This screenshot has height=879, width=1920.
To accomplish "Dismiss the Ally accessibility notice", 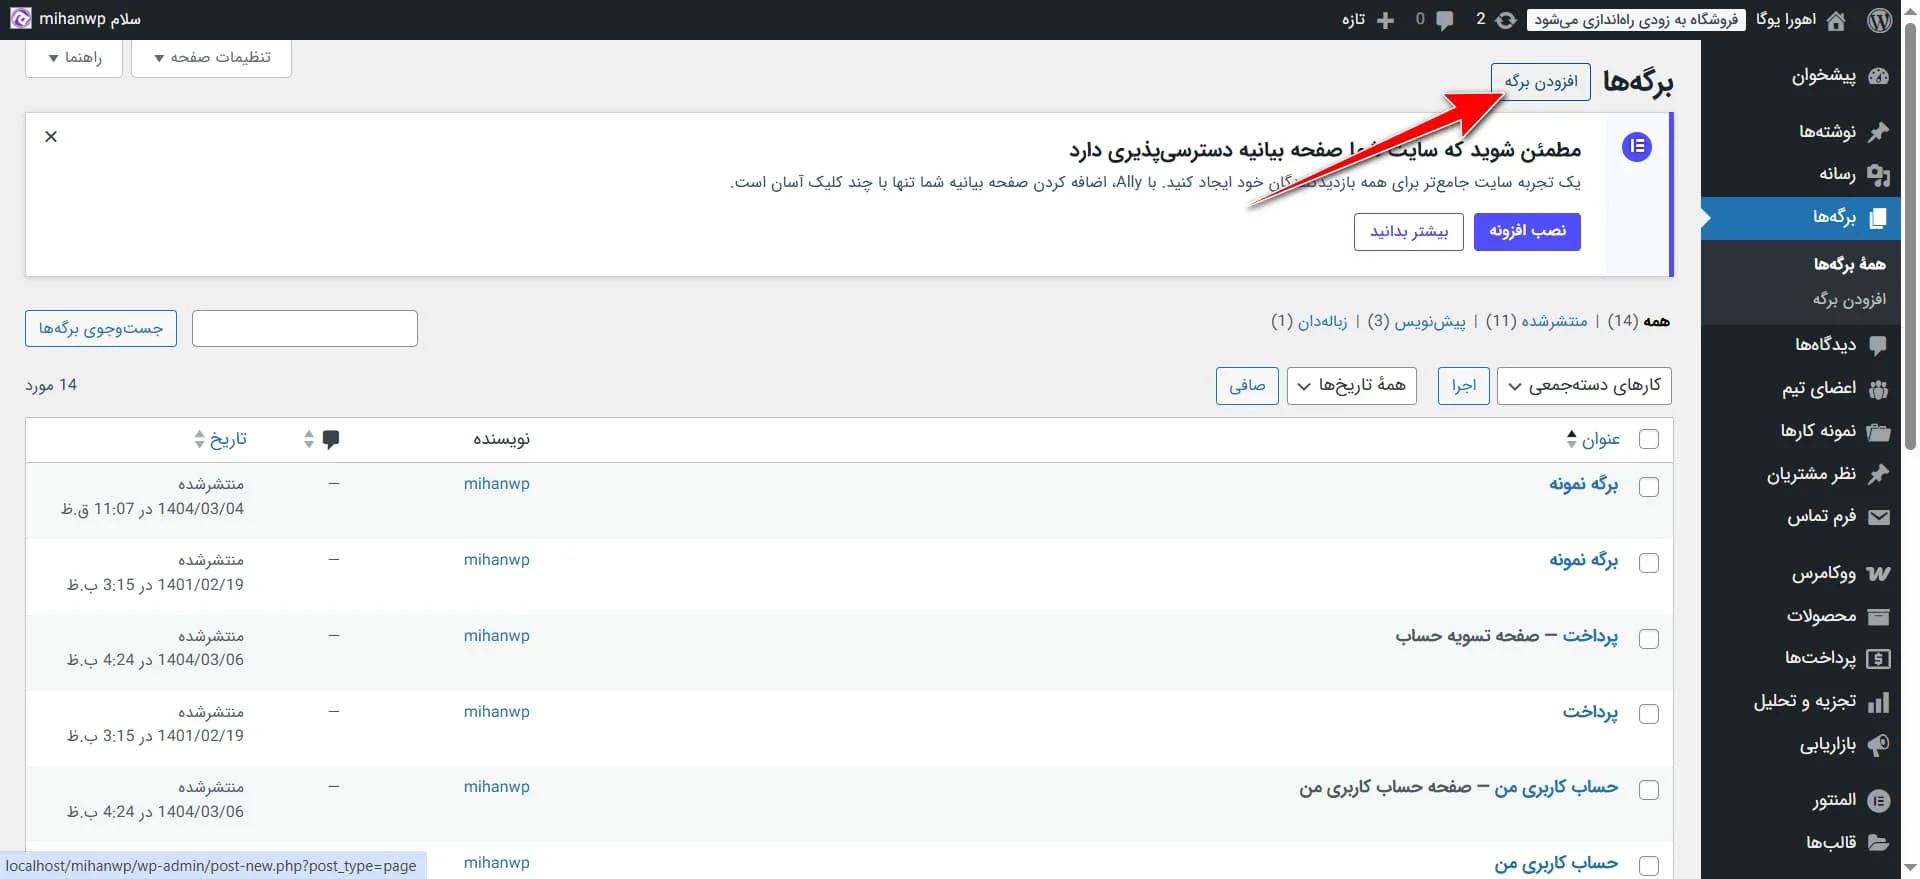I will 51,137.
